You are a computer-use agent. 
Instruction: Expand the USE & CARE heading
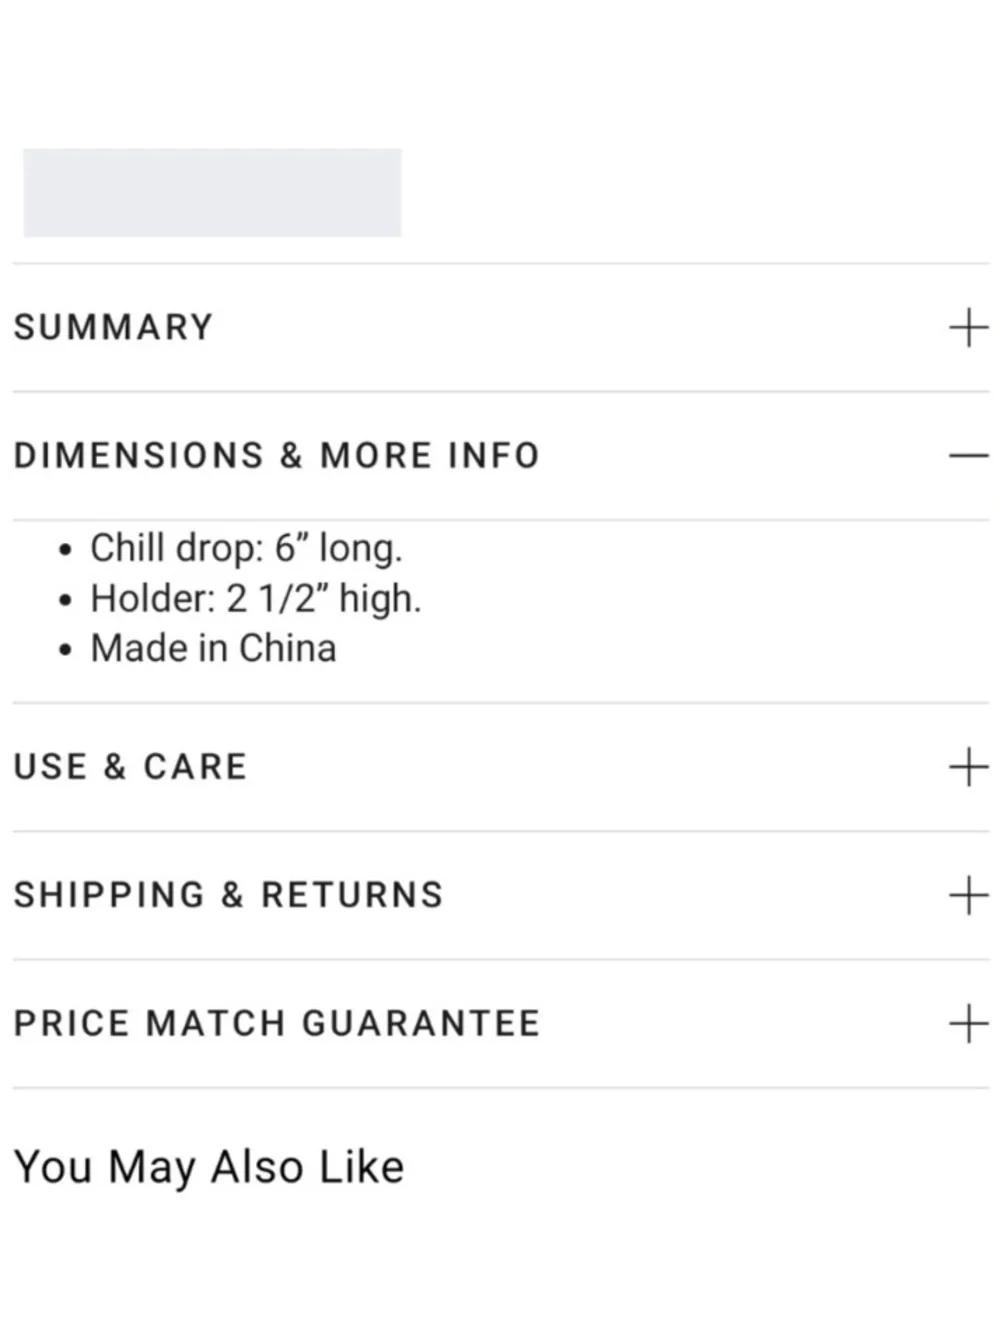tap(130, 767)
